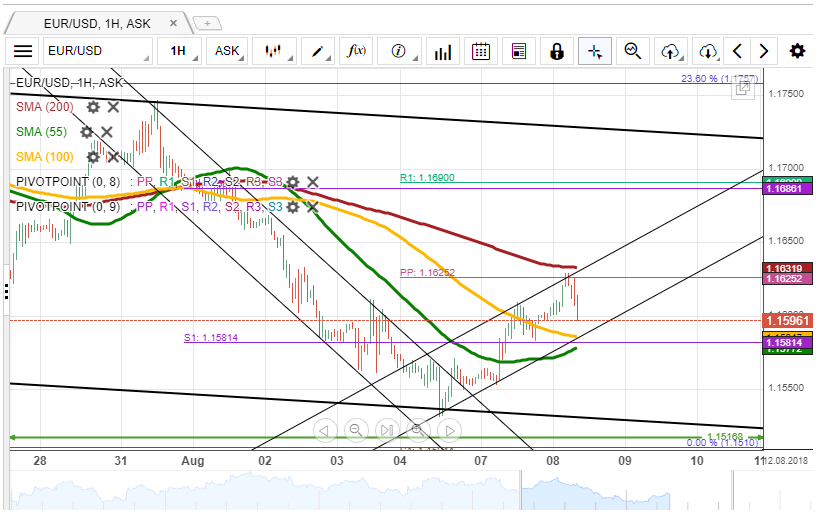Add a new chart tab
Image resolution: width=816 pixels, height=514 pixels.
[x=207, y=22]
